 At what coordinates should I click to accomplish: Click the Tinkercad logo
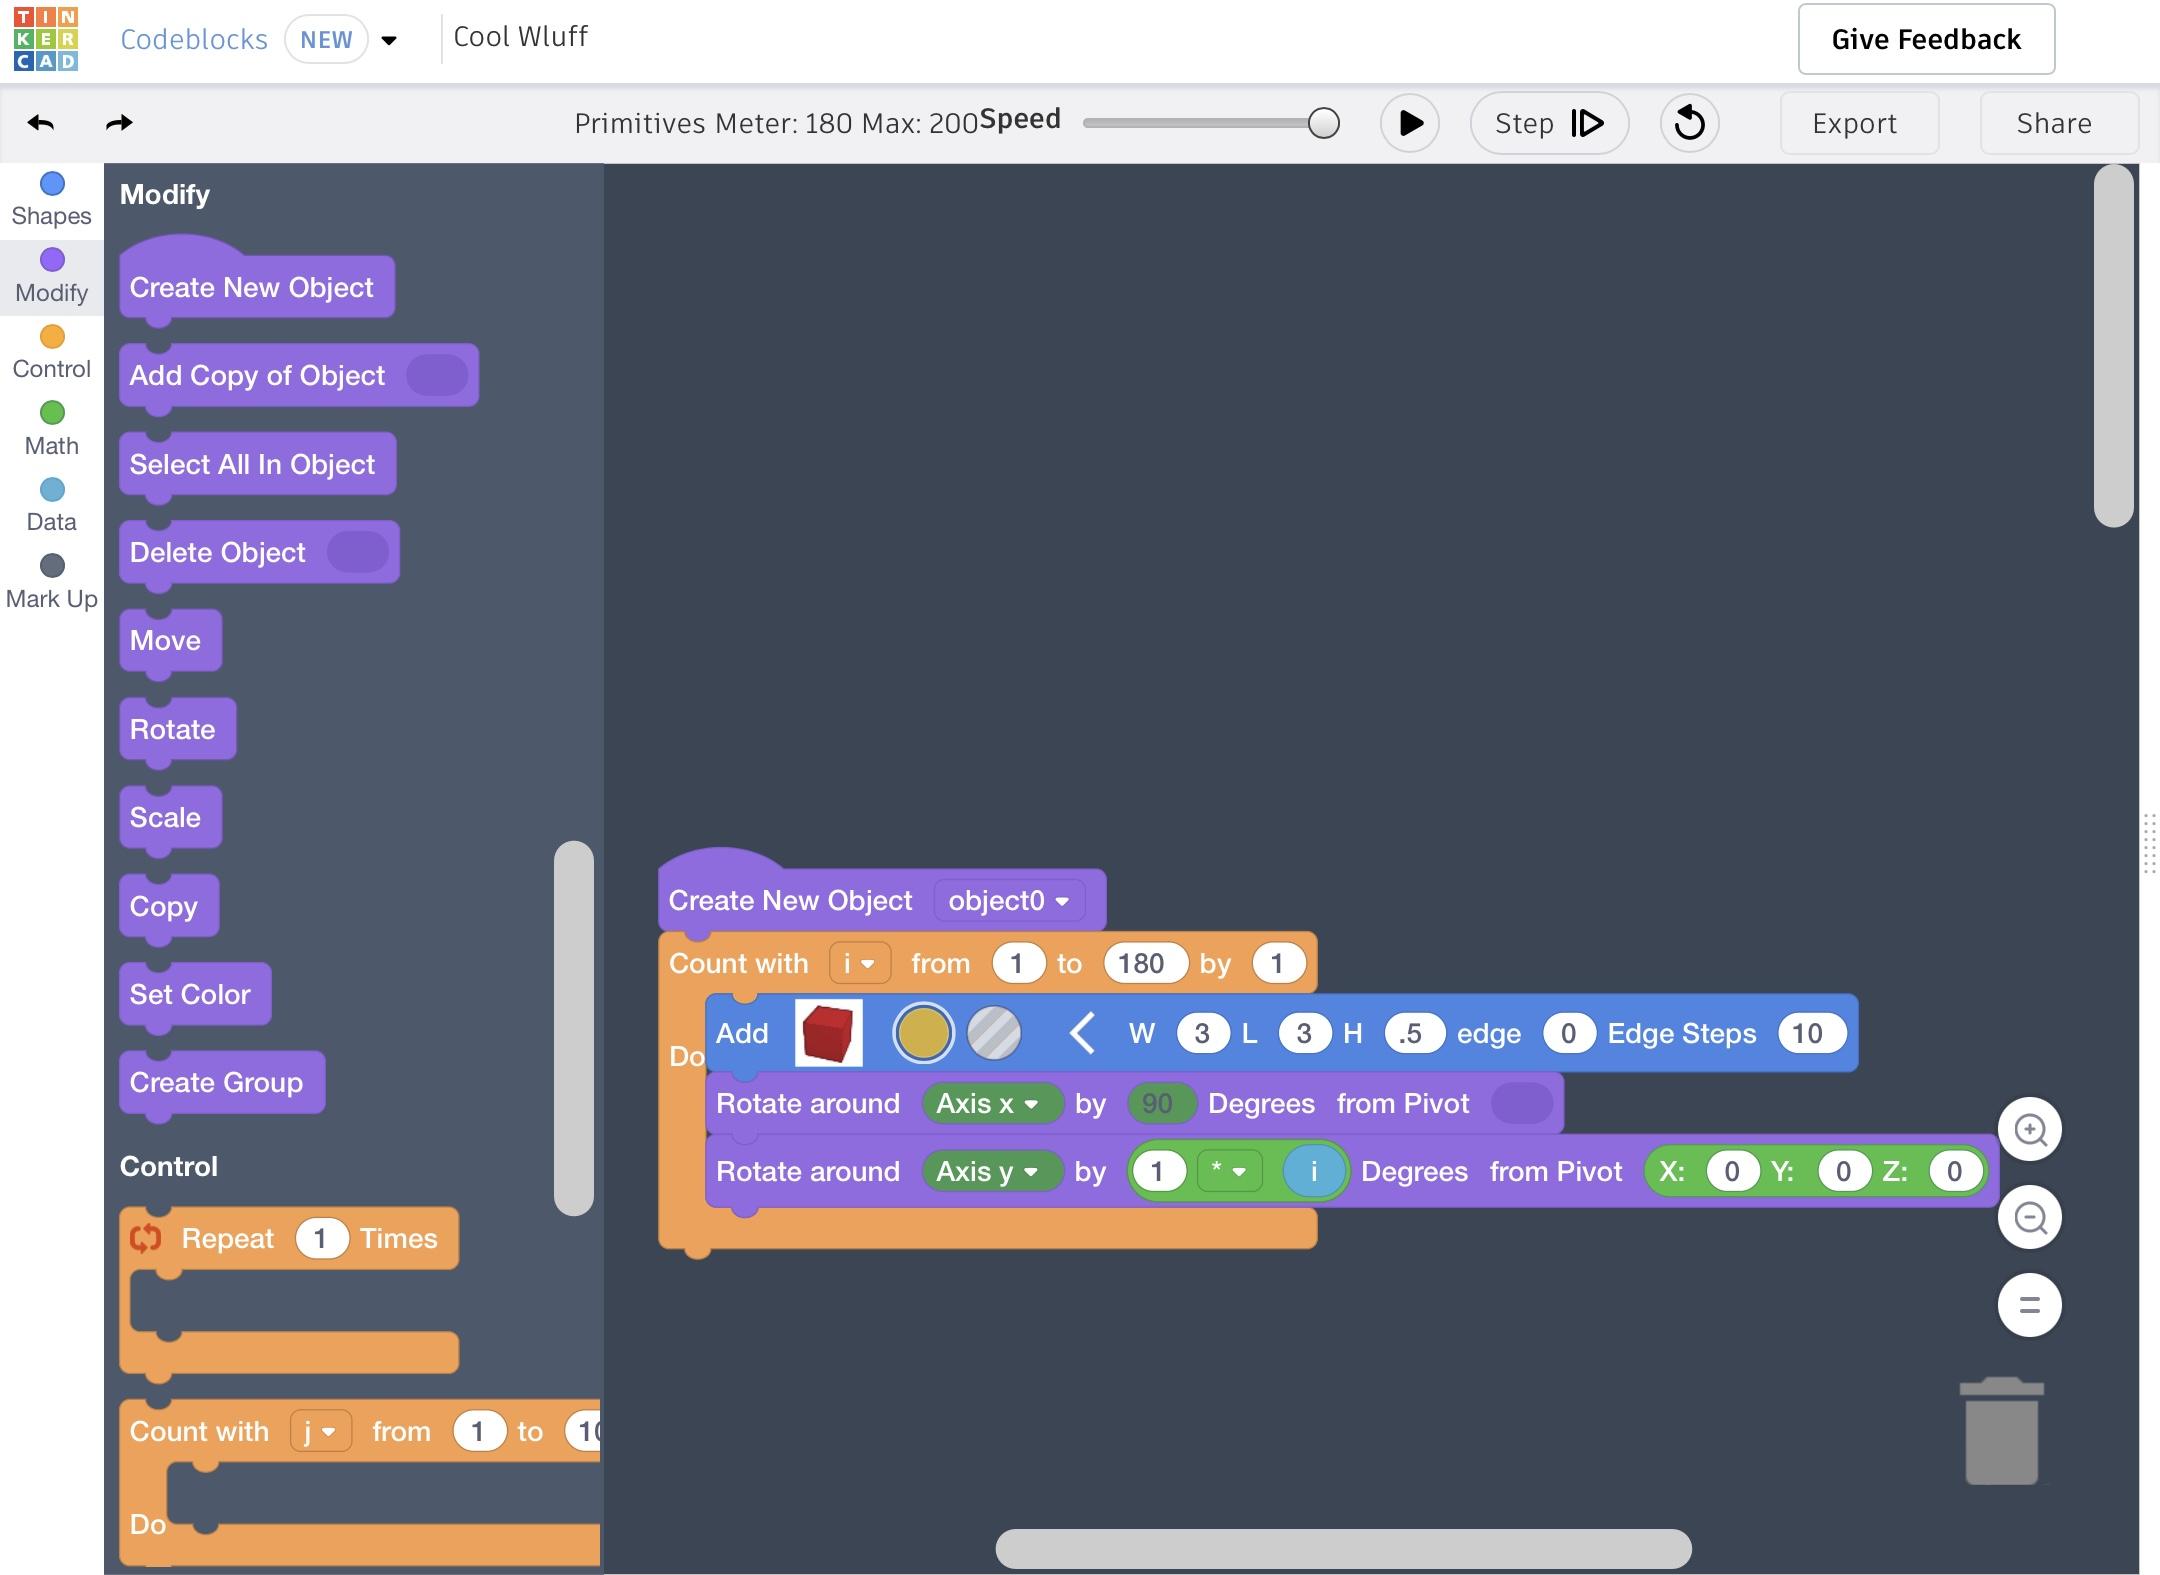(46, 40)
